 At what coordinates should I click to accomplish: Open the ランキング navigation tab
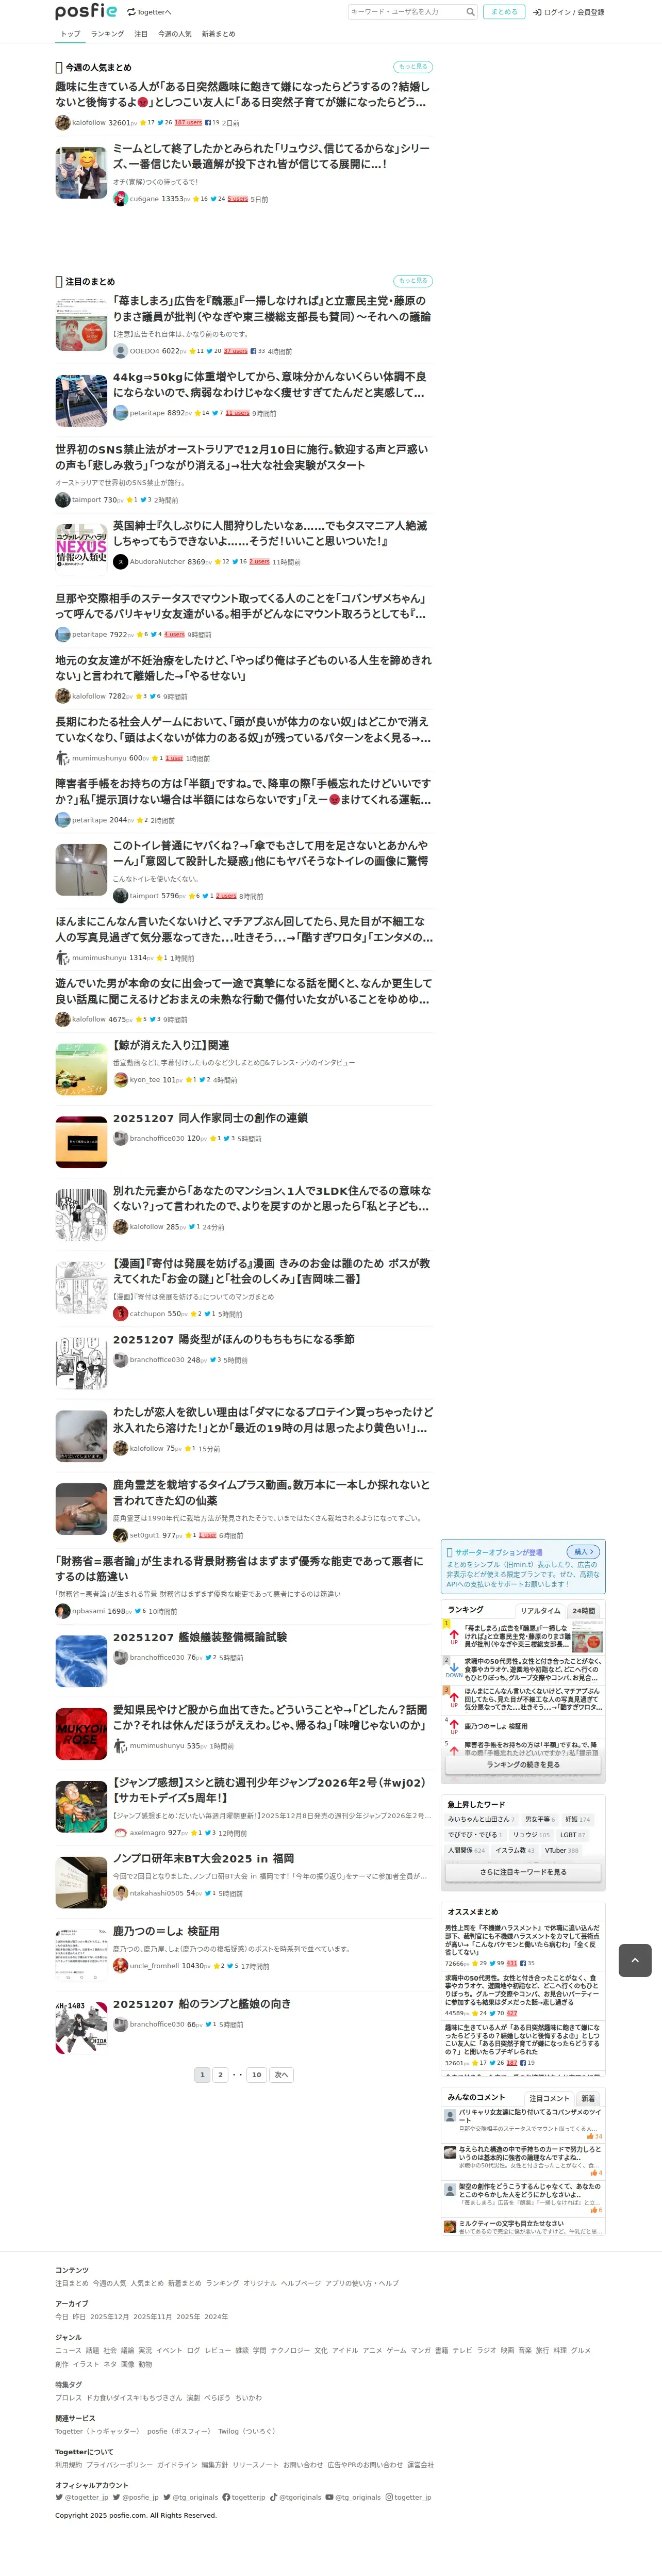tap(108, 34)
